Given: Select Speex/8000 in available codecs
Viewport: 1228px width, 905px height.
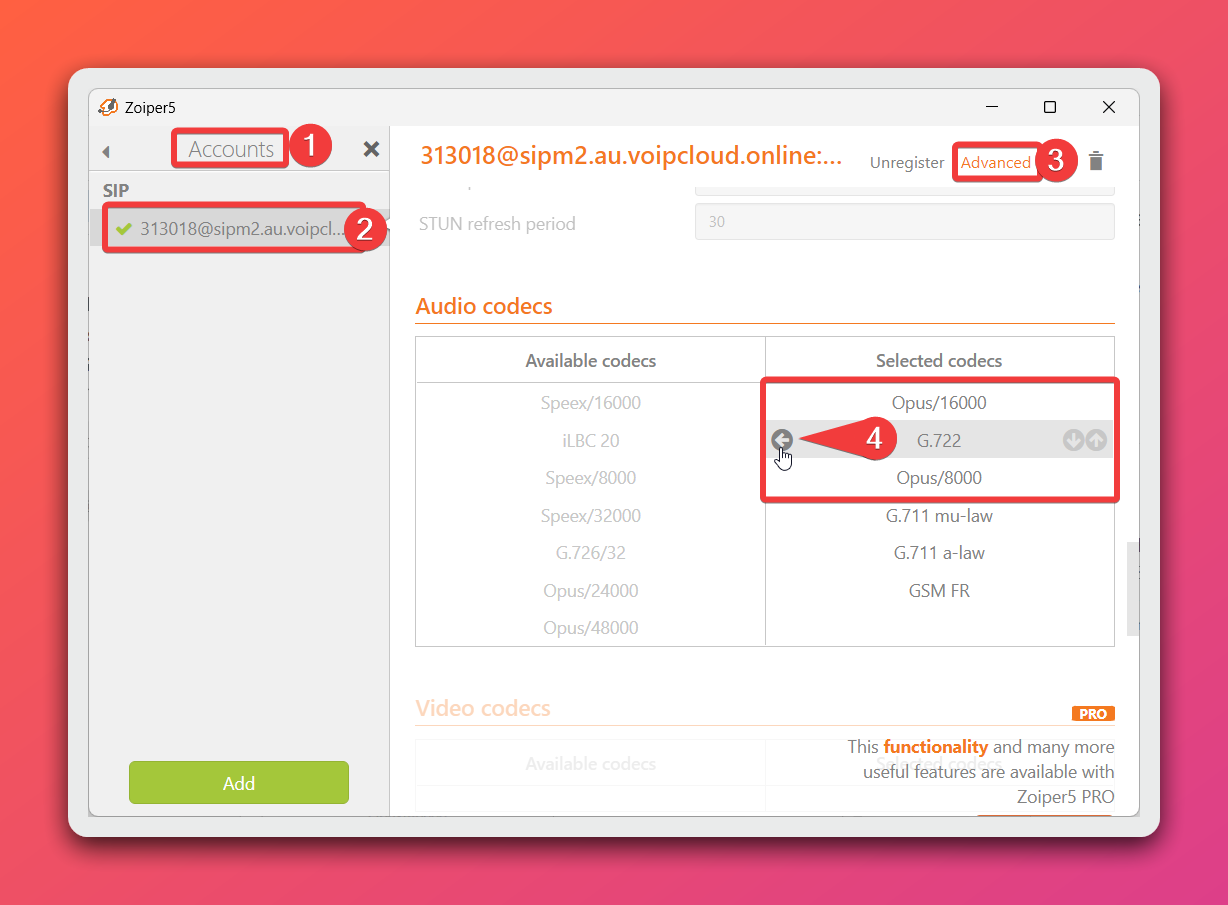Looking at the screenshot, I should pyautogui.click(x=591, y=478).
